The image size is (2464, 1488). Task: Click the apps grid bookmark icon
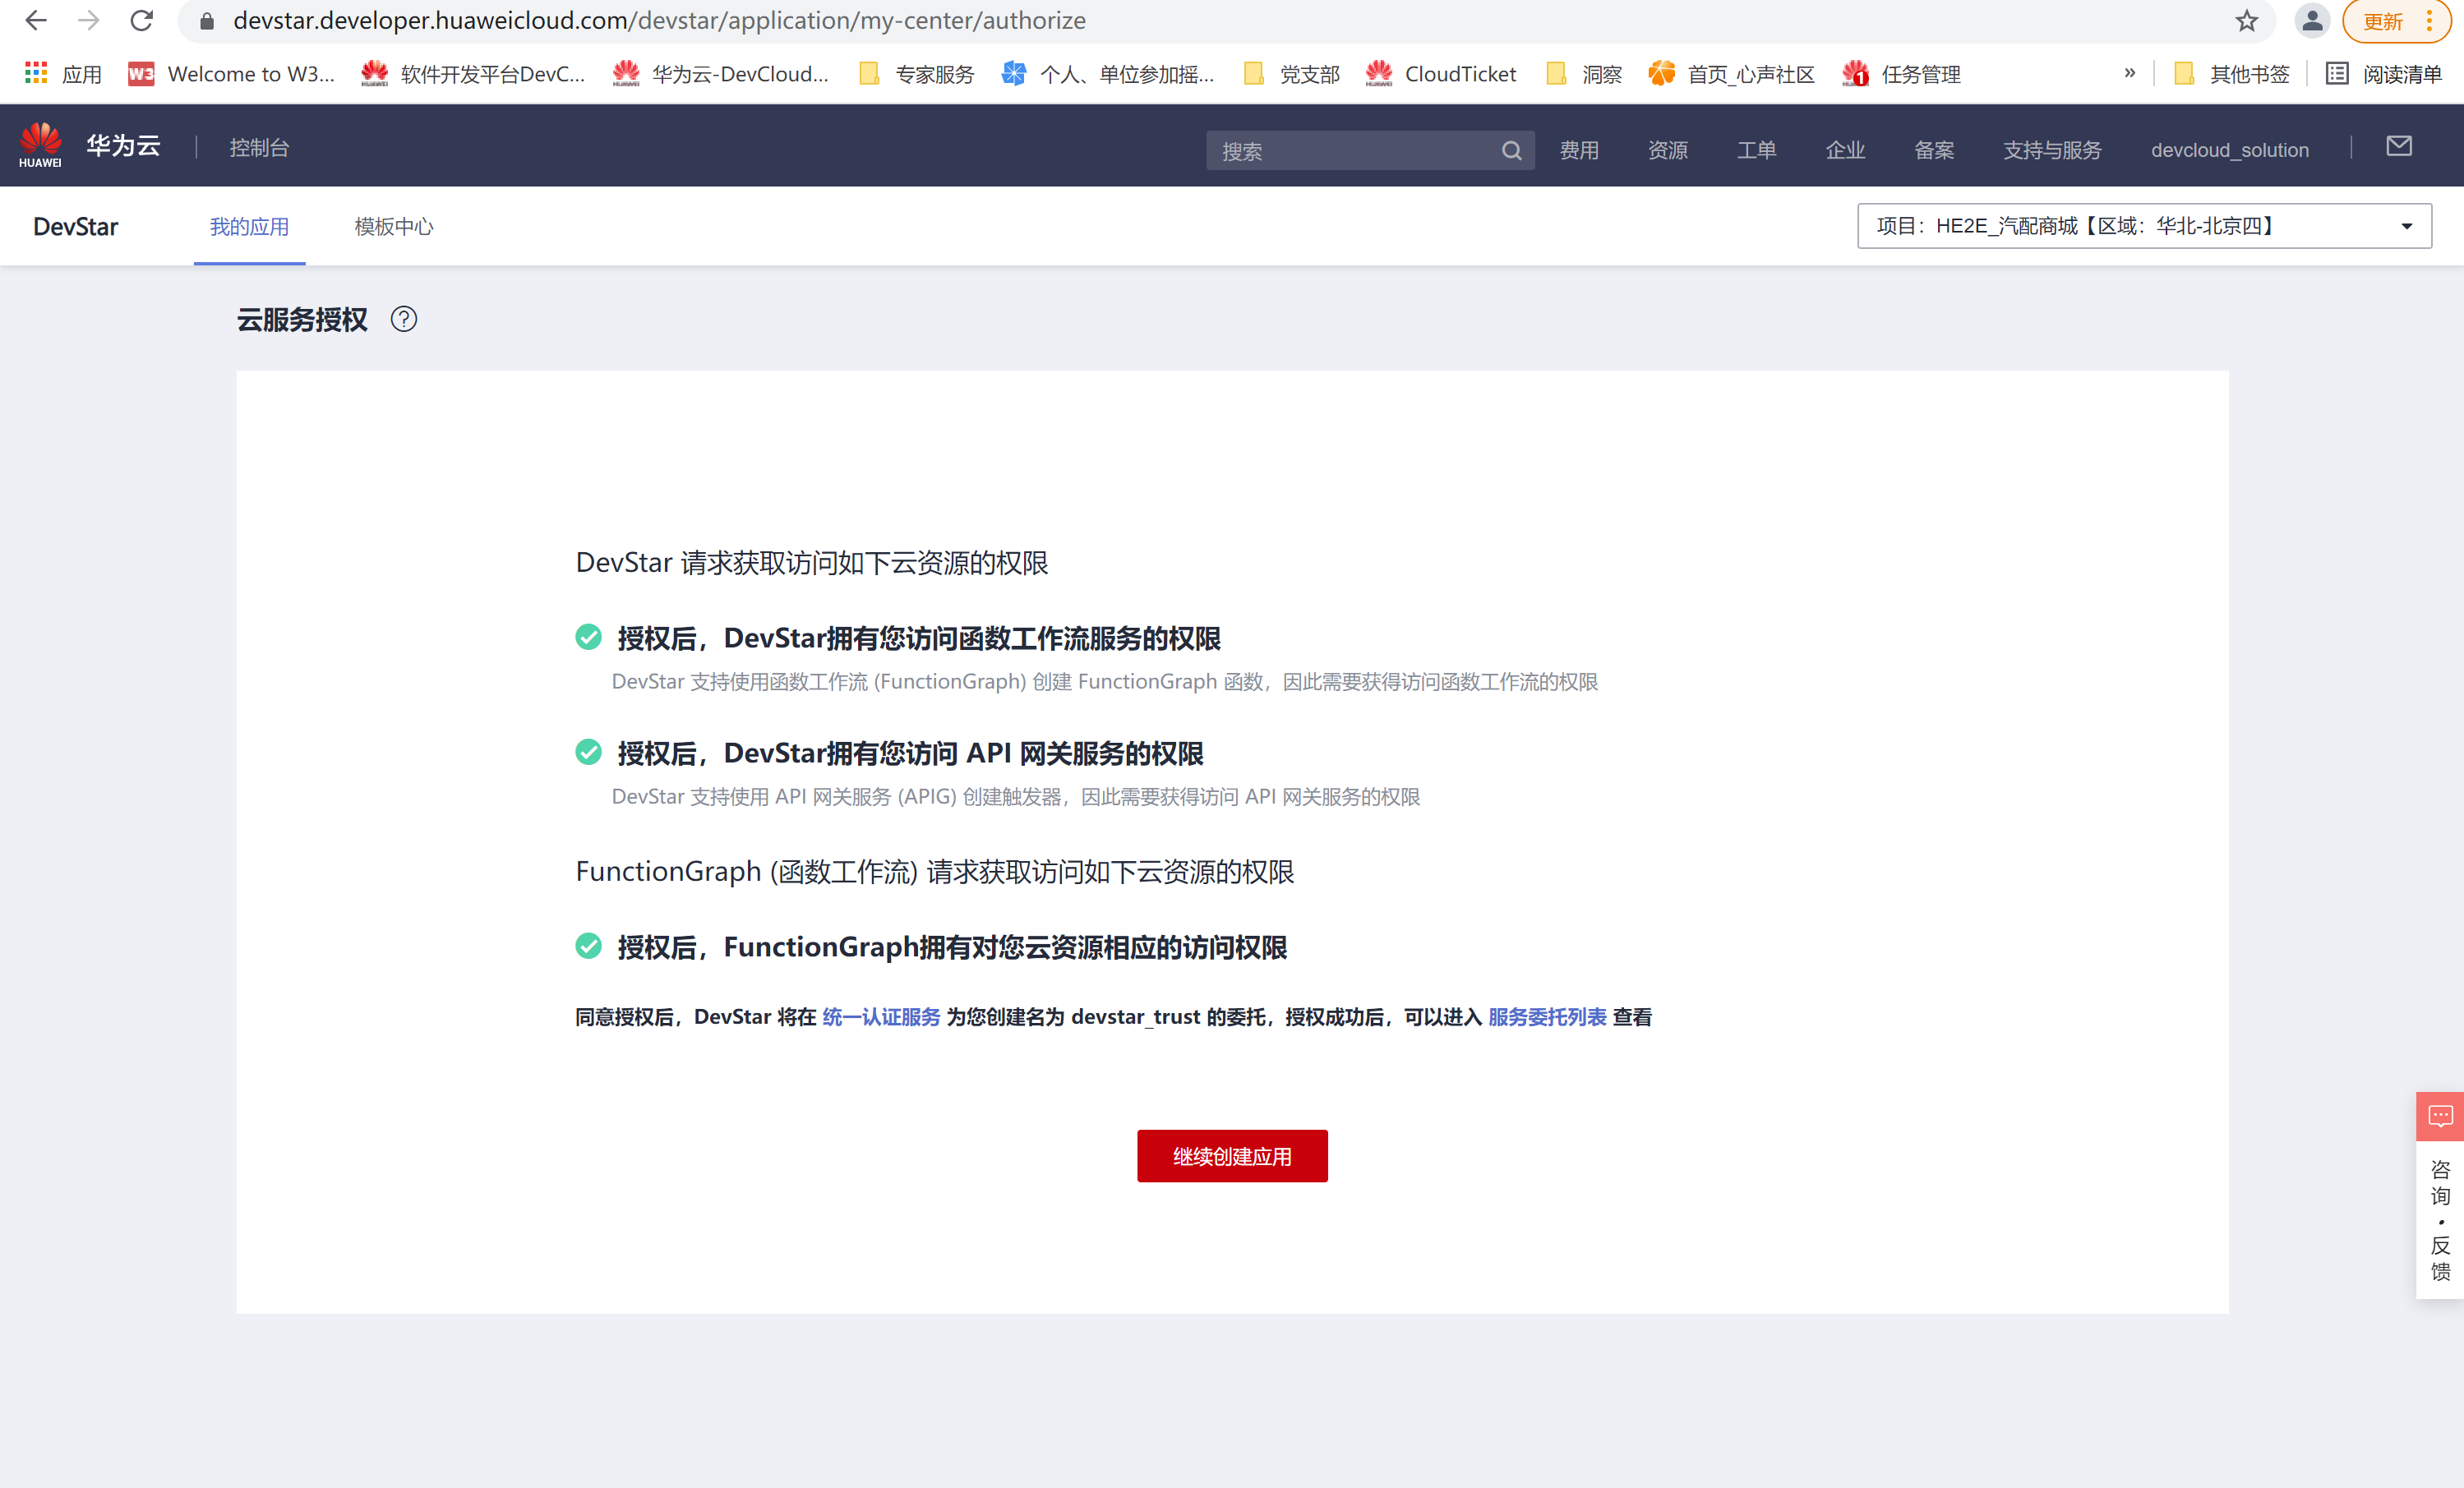(36, 74)
